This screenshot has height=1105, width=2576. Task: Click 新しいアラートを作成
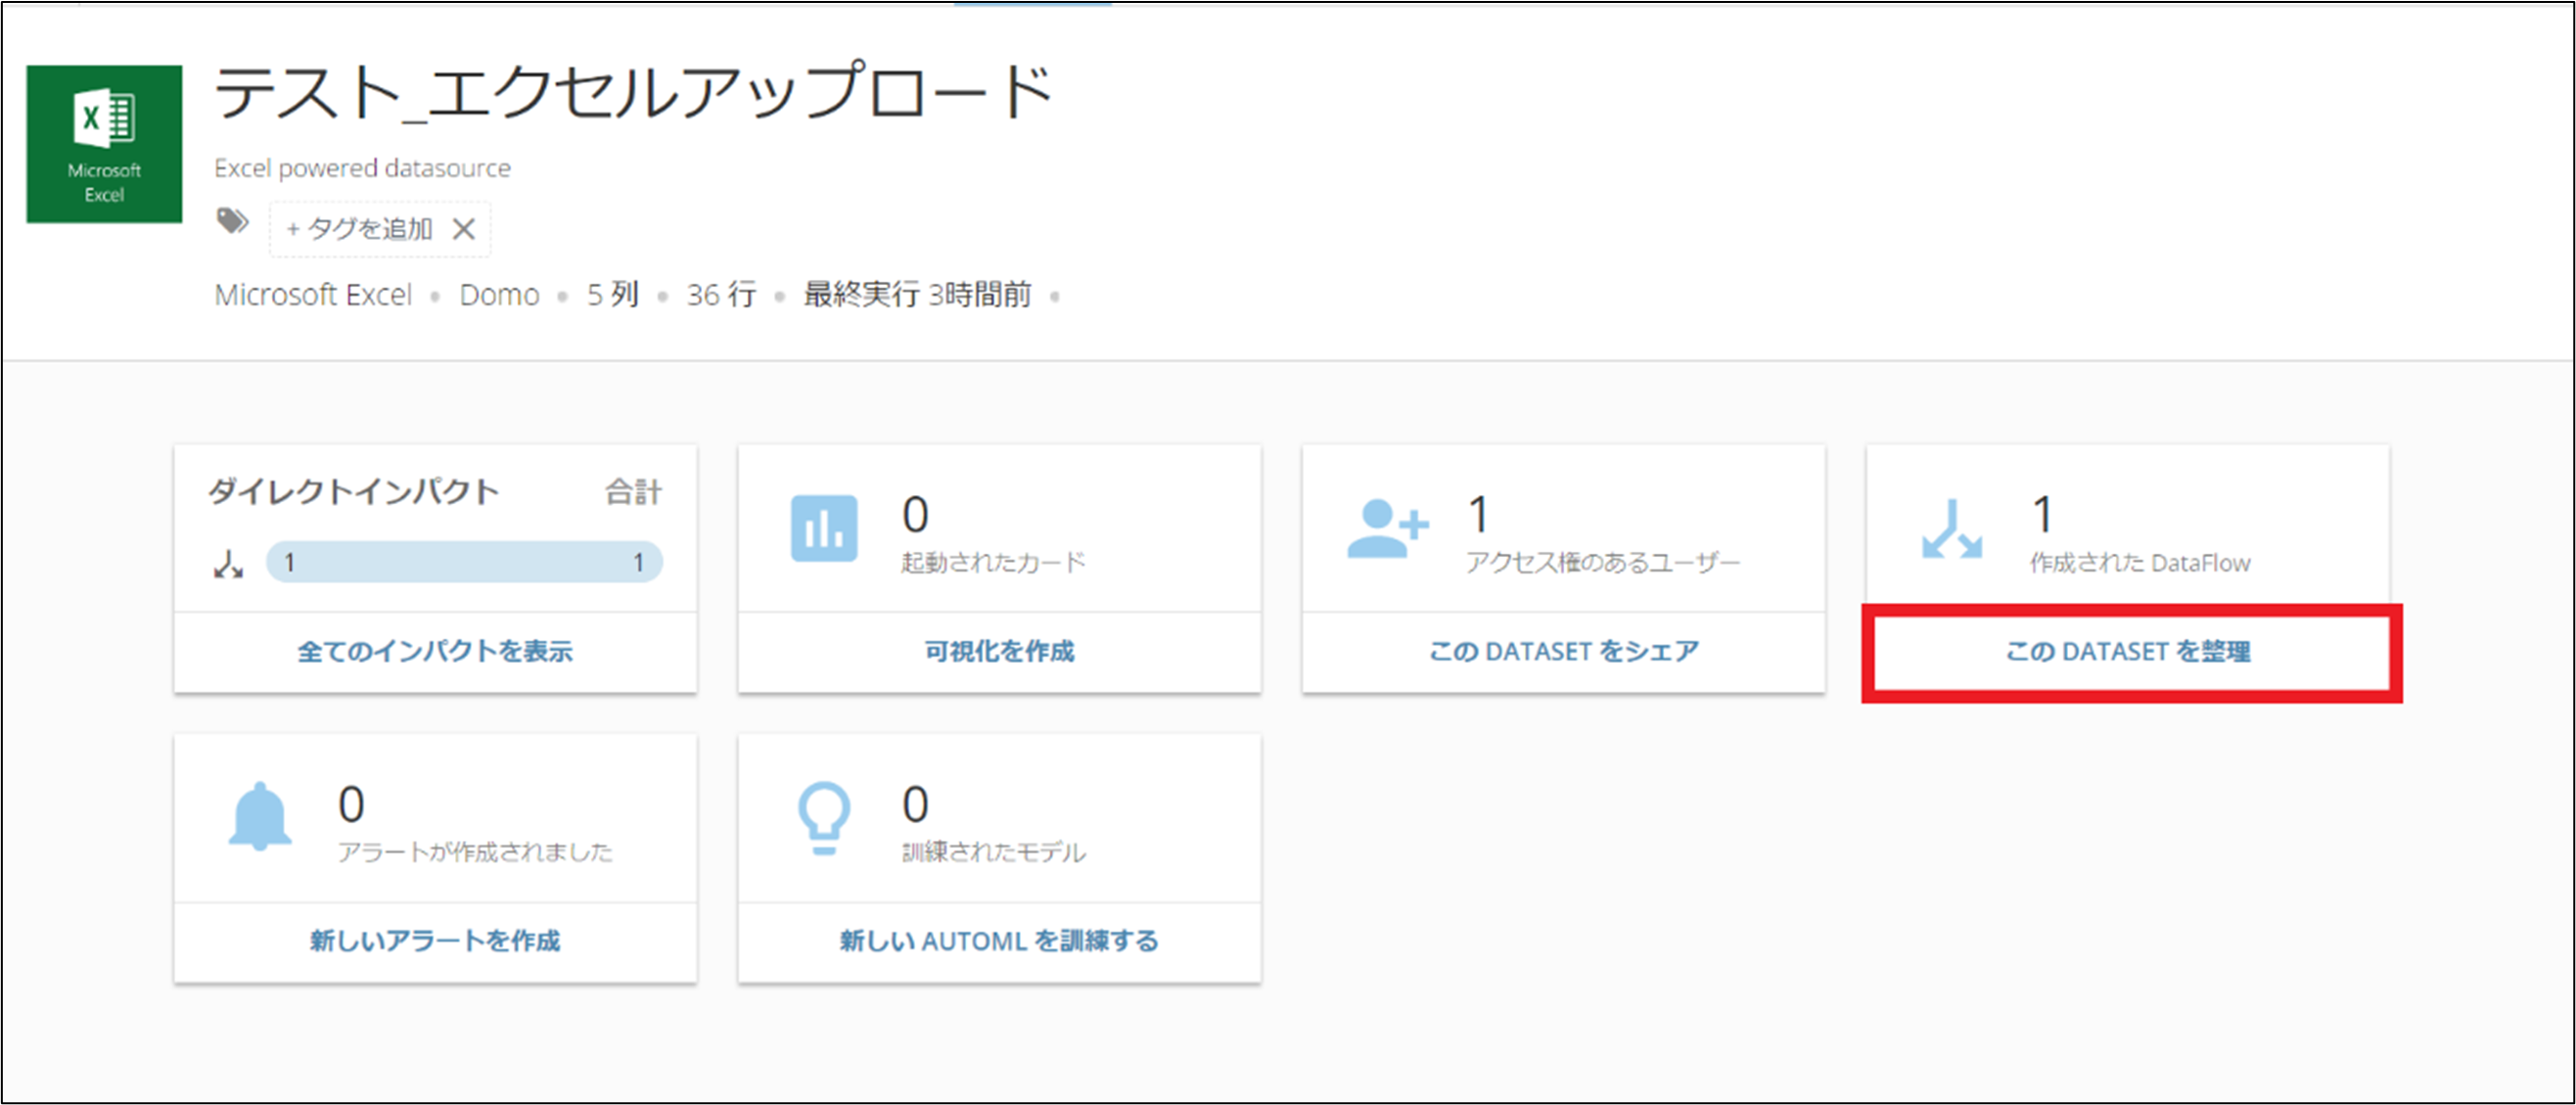pos(435,941)
